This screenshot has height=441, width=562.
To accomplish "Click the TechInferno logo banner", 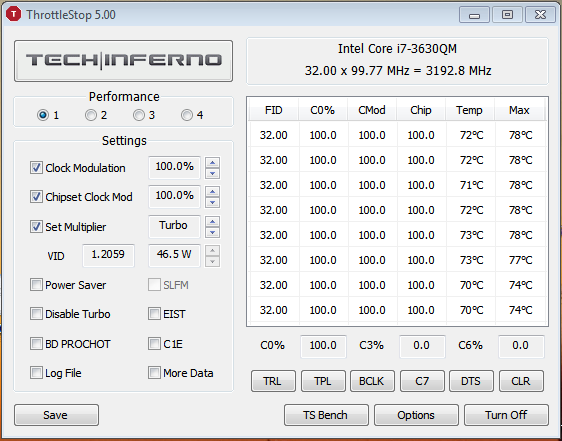I will tap(123, 61).
